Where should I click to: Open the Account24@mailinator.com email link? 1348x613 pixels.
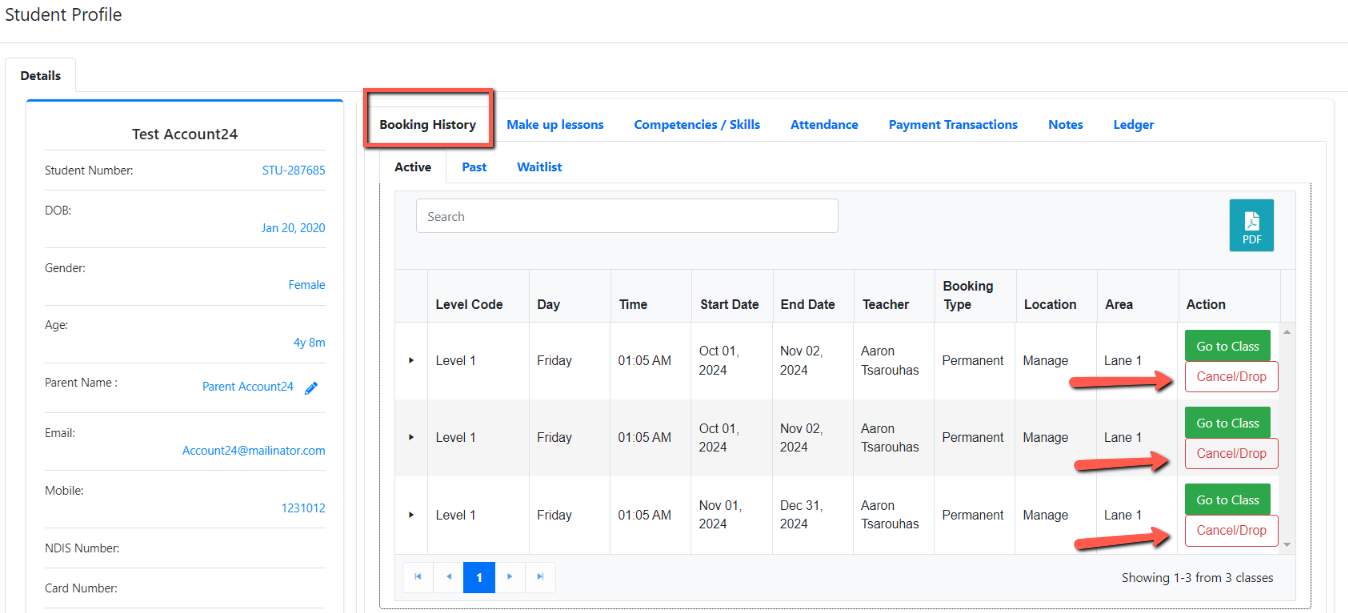[254, 451]
